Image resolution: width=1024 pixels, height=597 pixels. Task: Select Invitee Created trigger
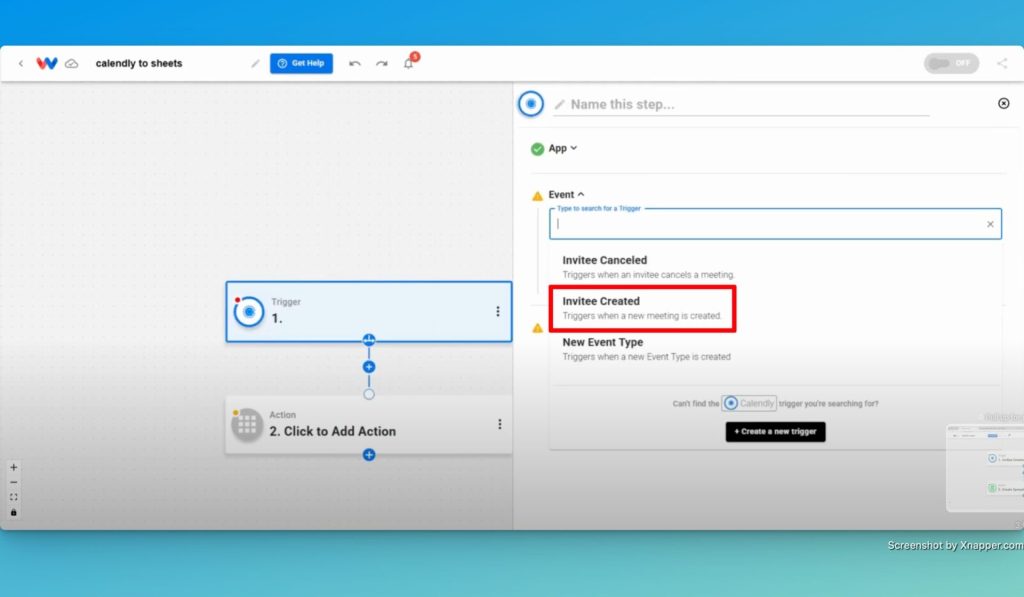775,308
